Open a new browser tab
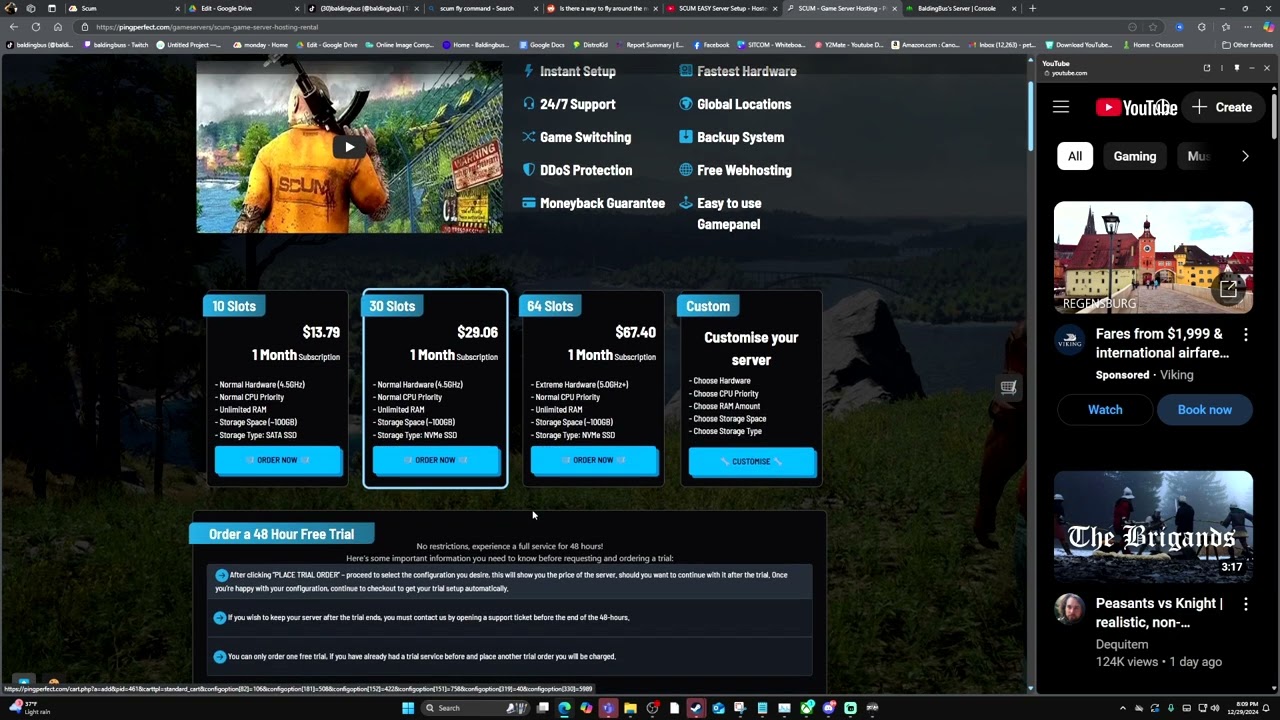Image resolution: width=1280 pixels, height=720 pixels. coord(1033,8)
